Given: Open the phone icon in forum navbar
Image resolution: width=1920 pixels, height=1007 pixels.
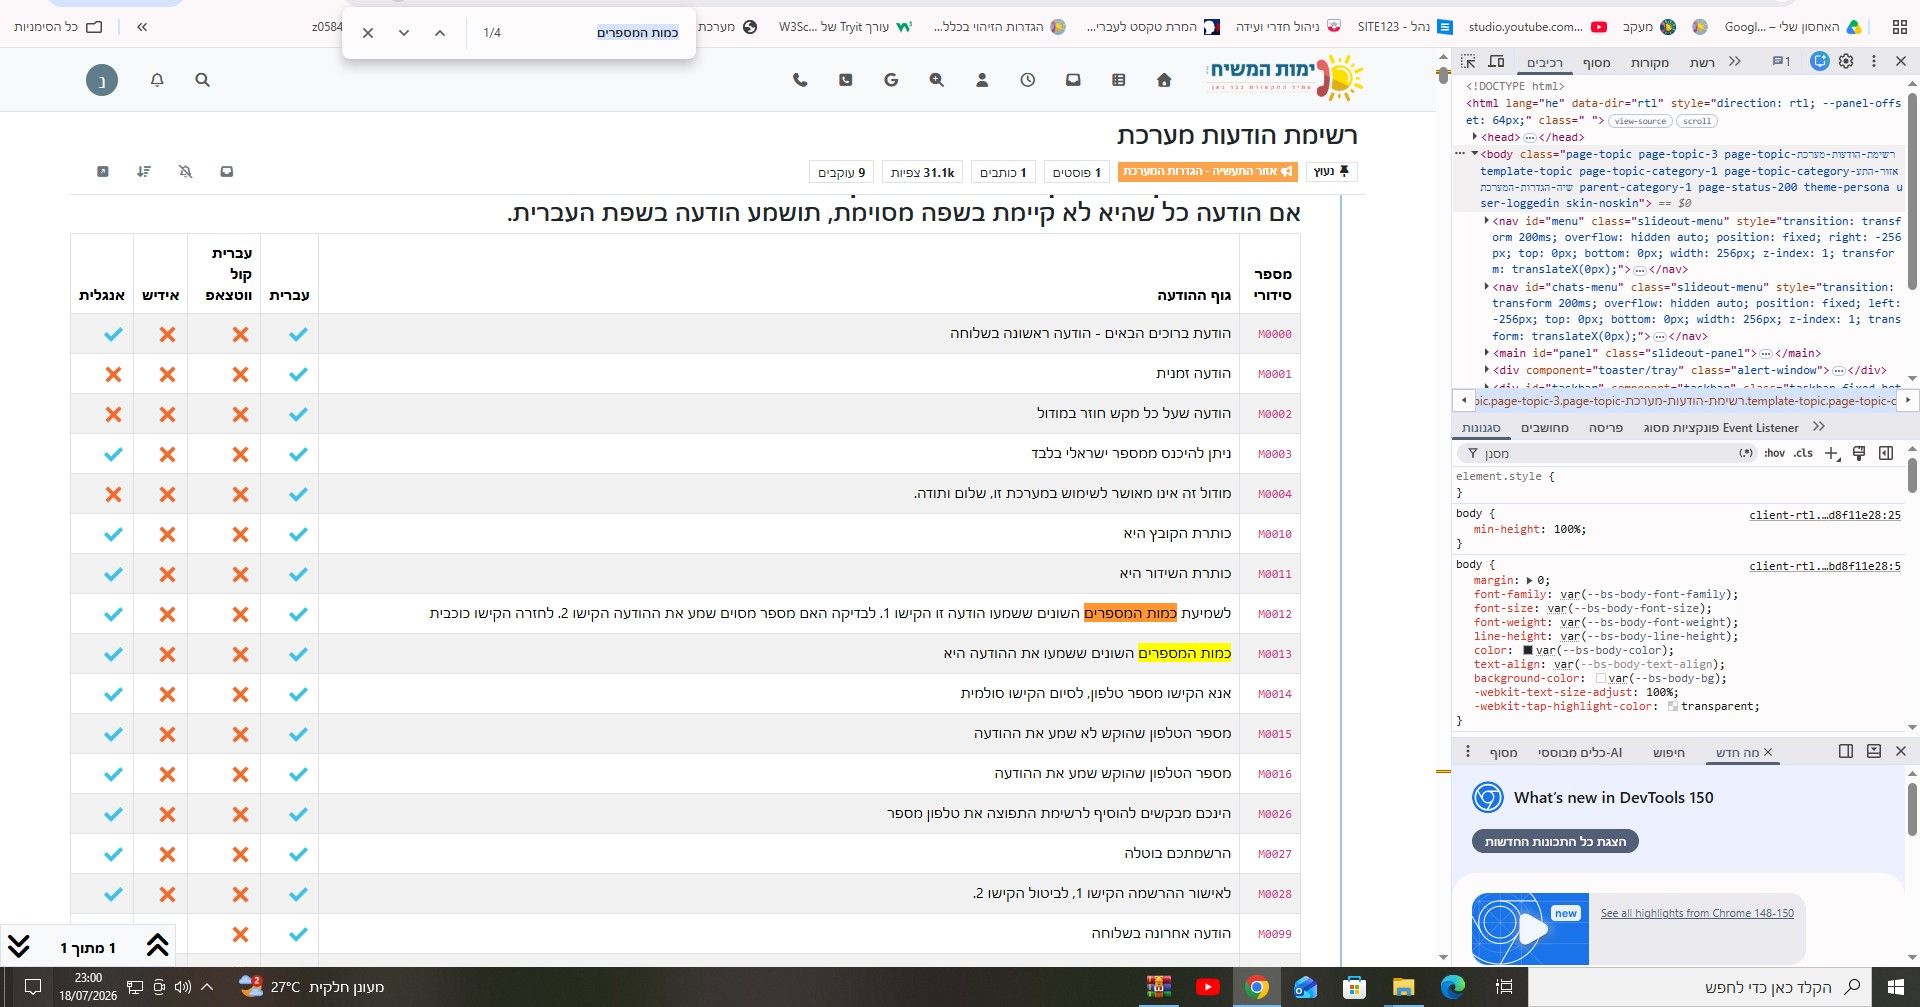Looking at the screenshot, I should tap(800, 80).
